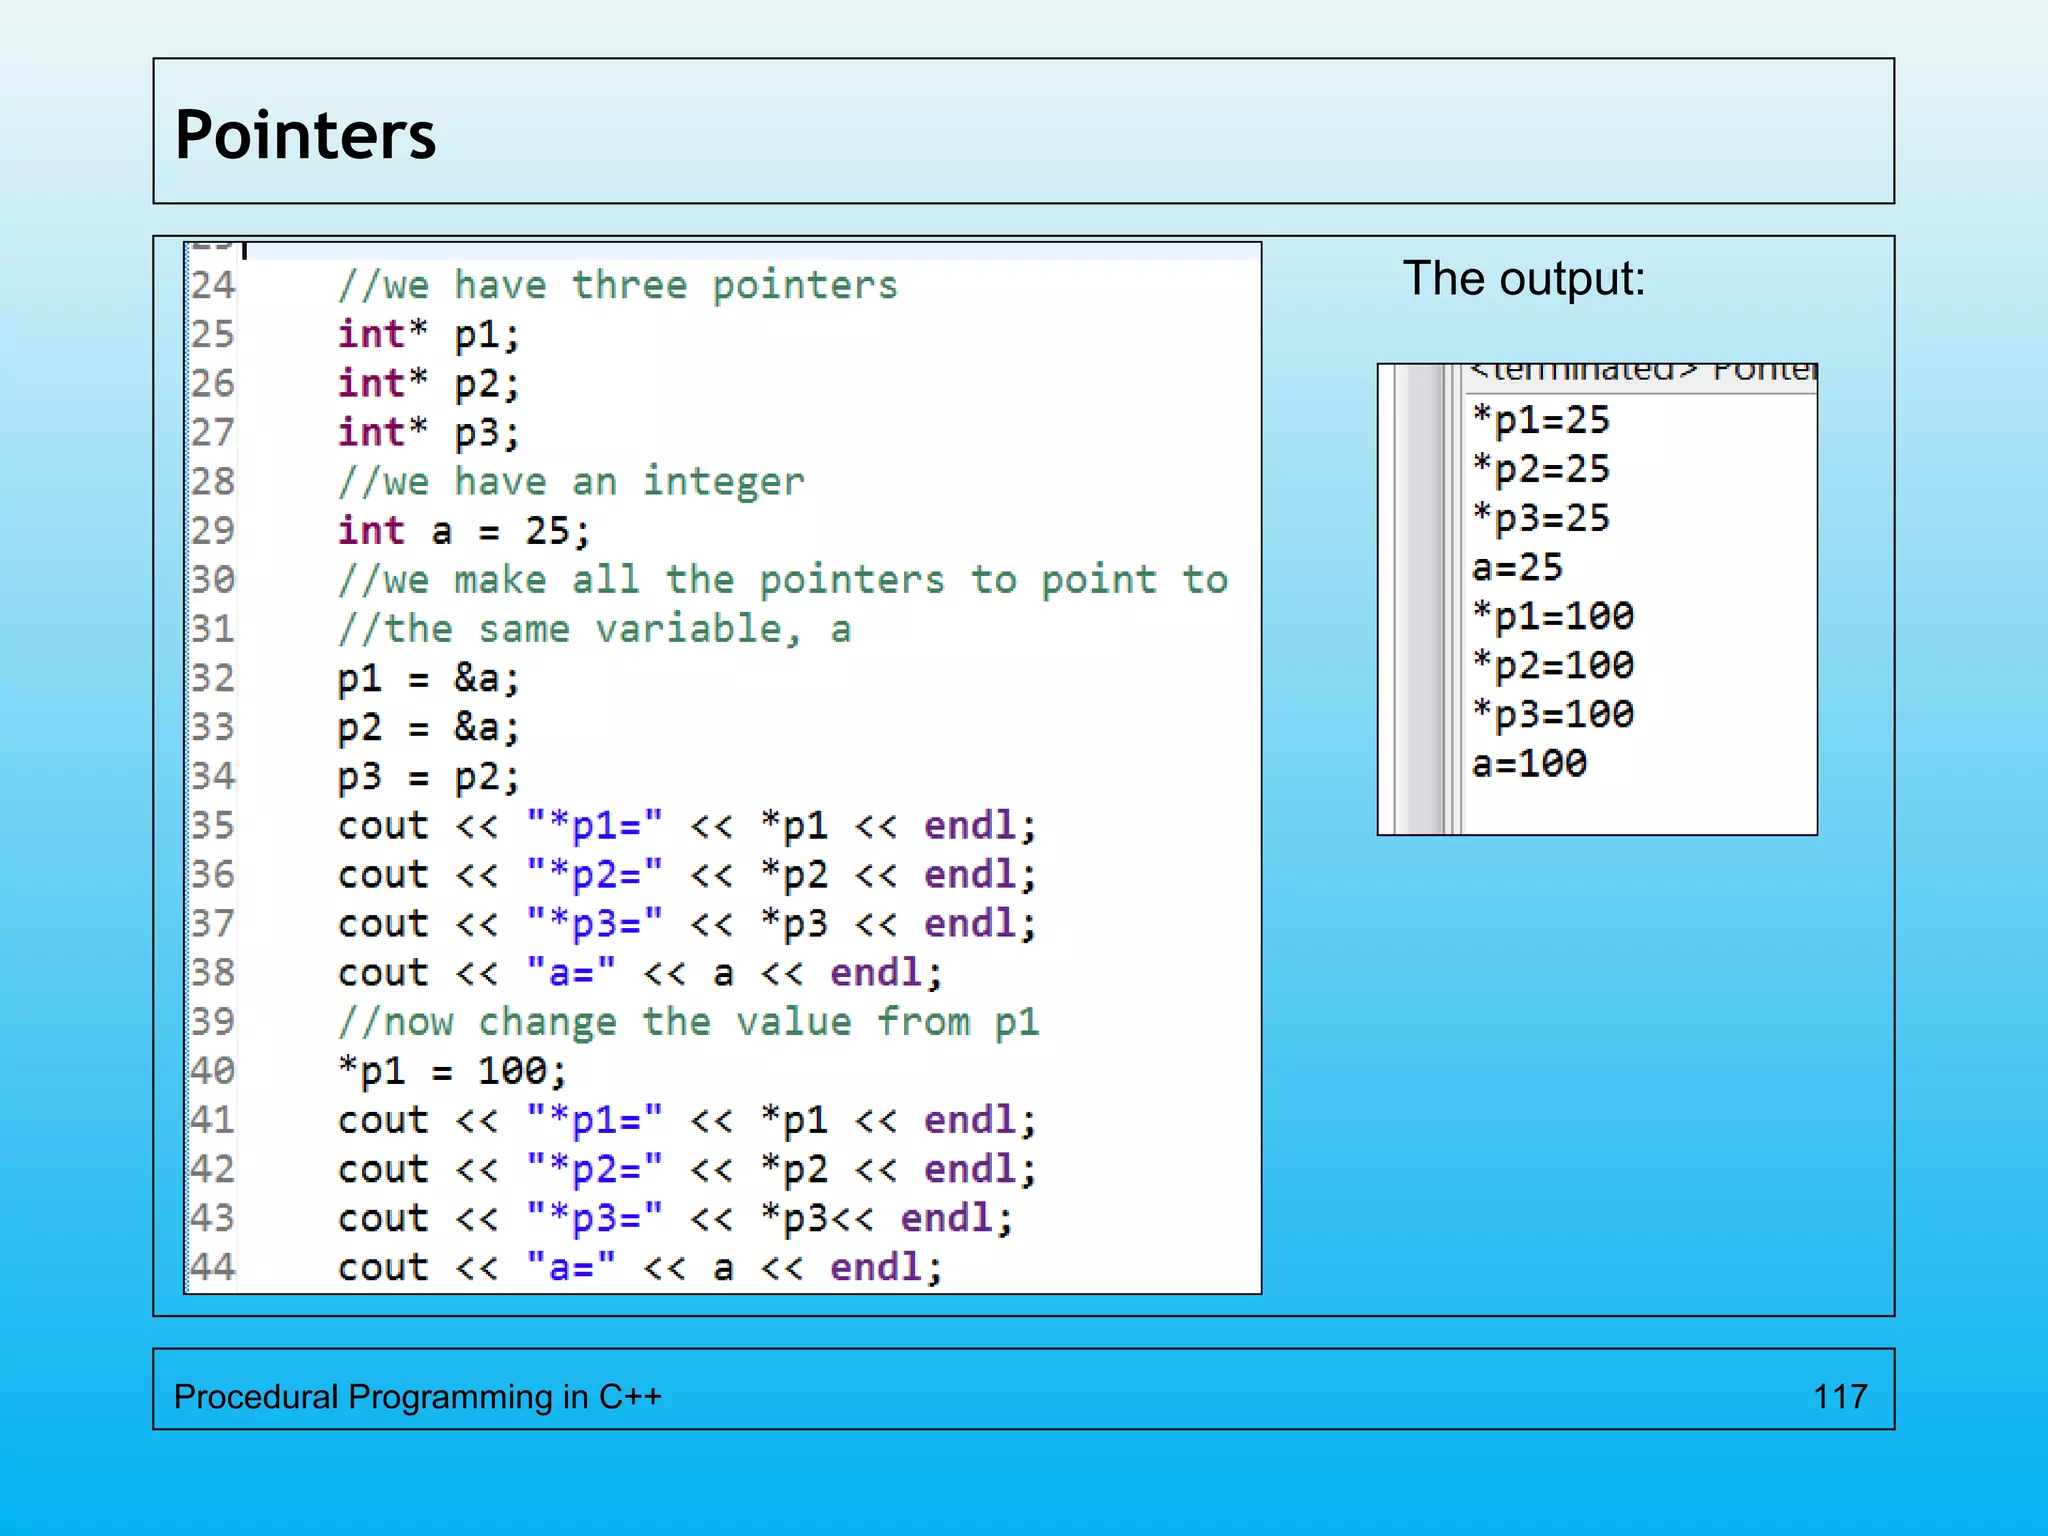Click line 44 cout 'a=' statement
The image size is (2048, 1536).
640,1267
